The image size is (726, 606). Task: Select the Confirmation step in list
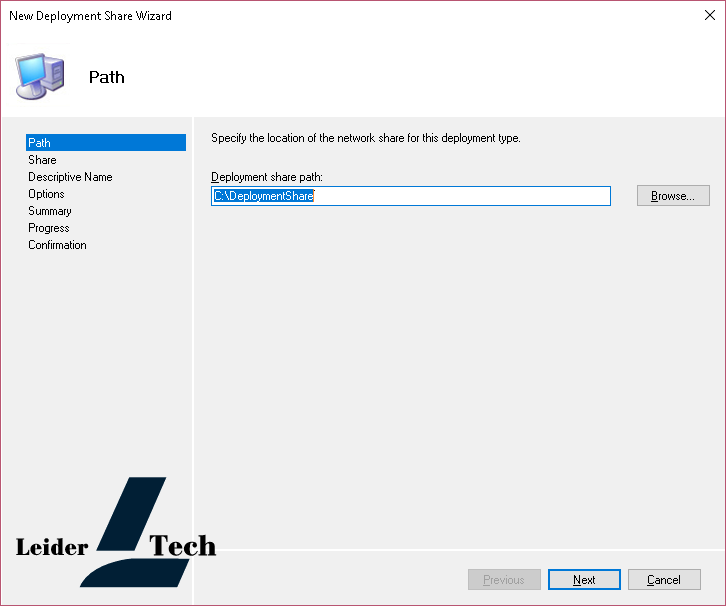tap(57, 245)
